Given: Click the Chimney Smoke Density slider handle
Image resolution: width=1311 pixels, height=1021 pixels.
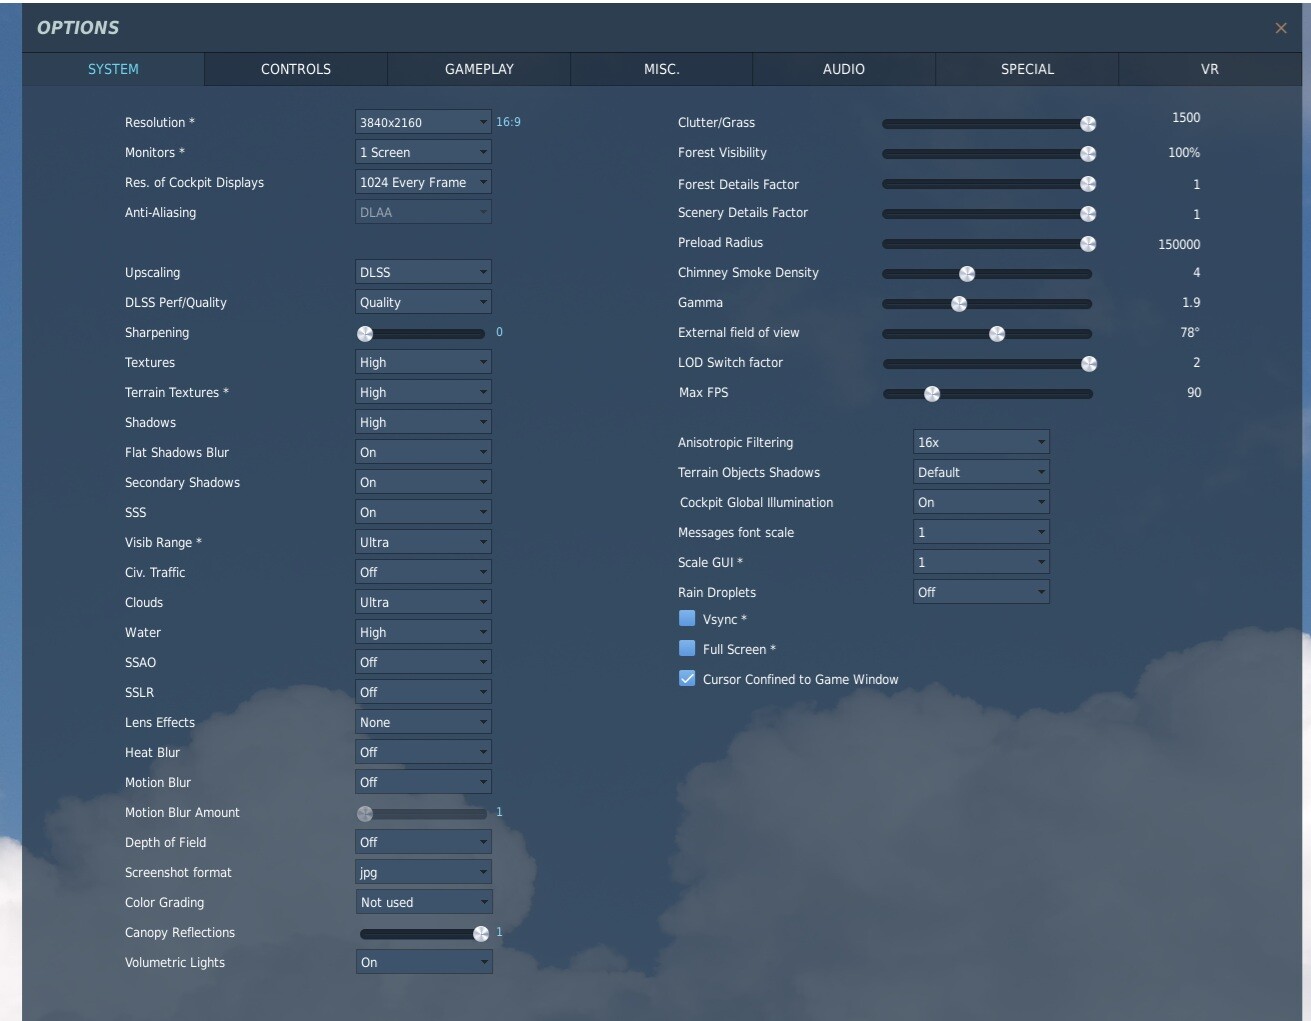Looking at the screenshot, I should click(x=967, y=273).
